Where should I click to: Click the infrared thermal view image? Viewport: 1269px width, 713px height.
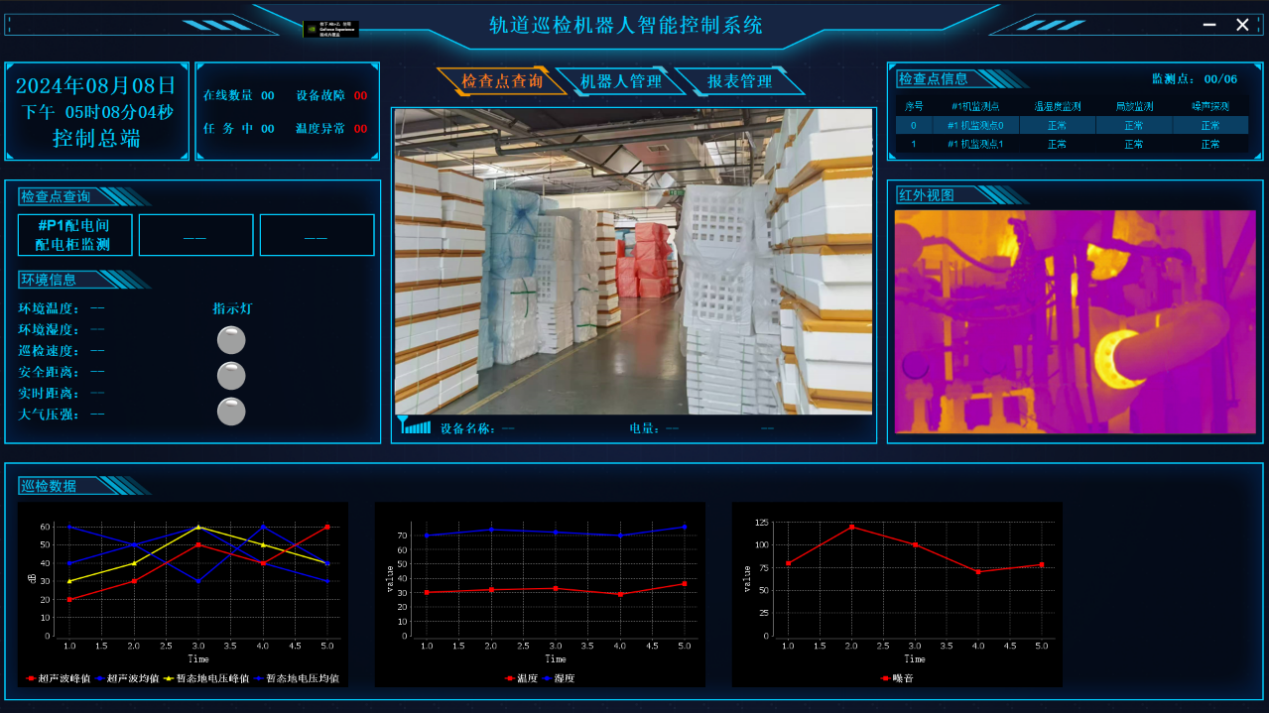[1075, 321]
